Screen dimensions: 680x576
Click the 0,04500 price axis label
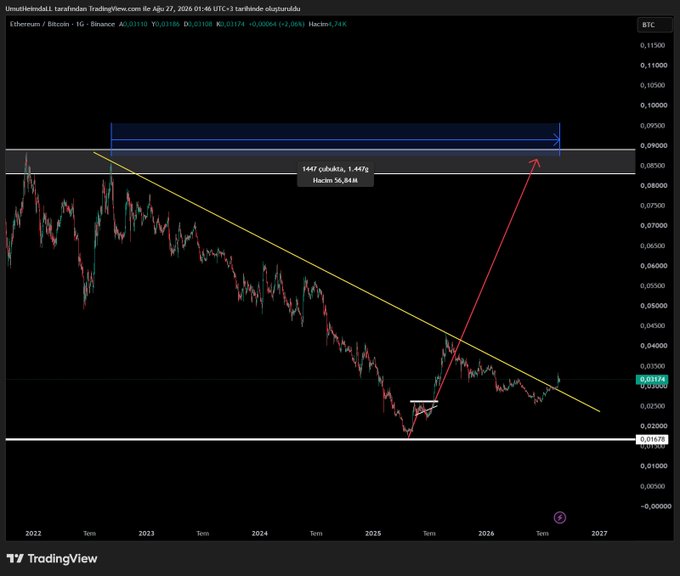tap(653, 325)
